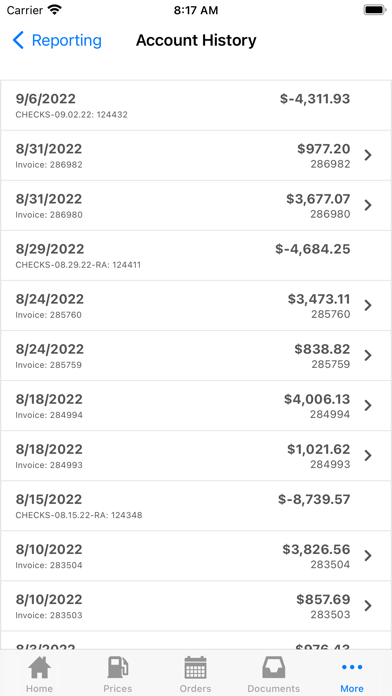The width and height of the screenshot is (392, 696).
Task: Select the 9/6/2022 CHECKS-09.02.22 entry
Action: [x=196, y=106]
